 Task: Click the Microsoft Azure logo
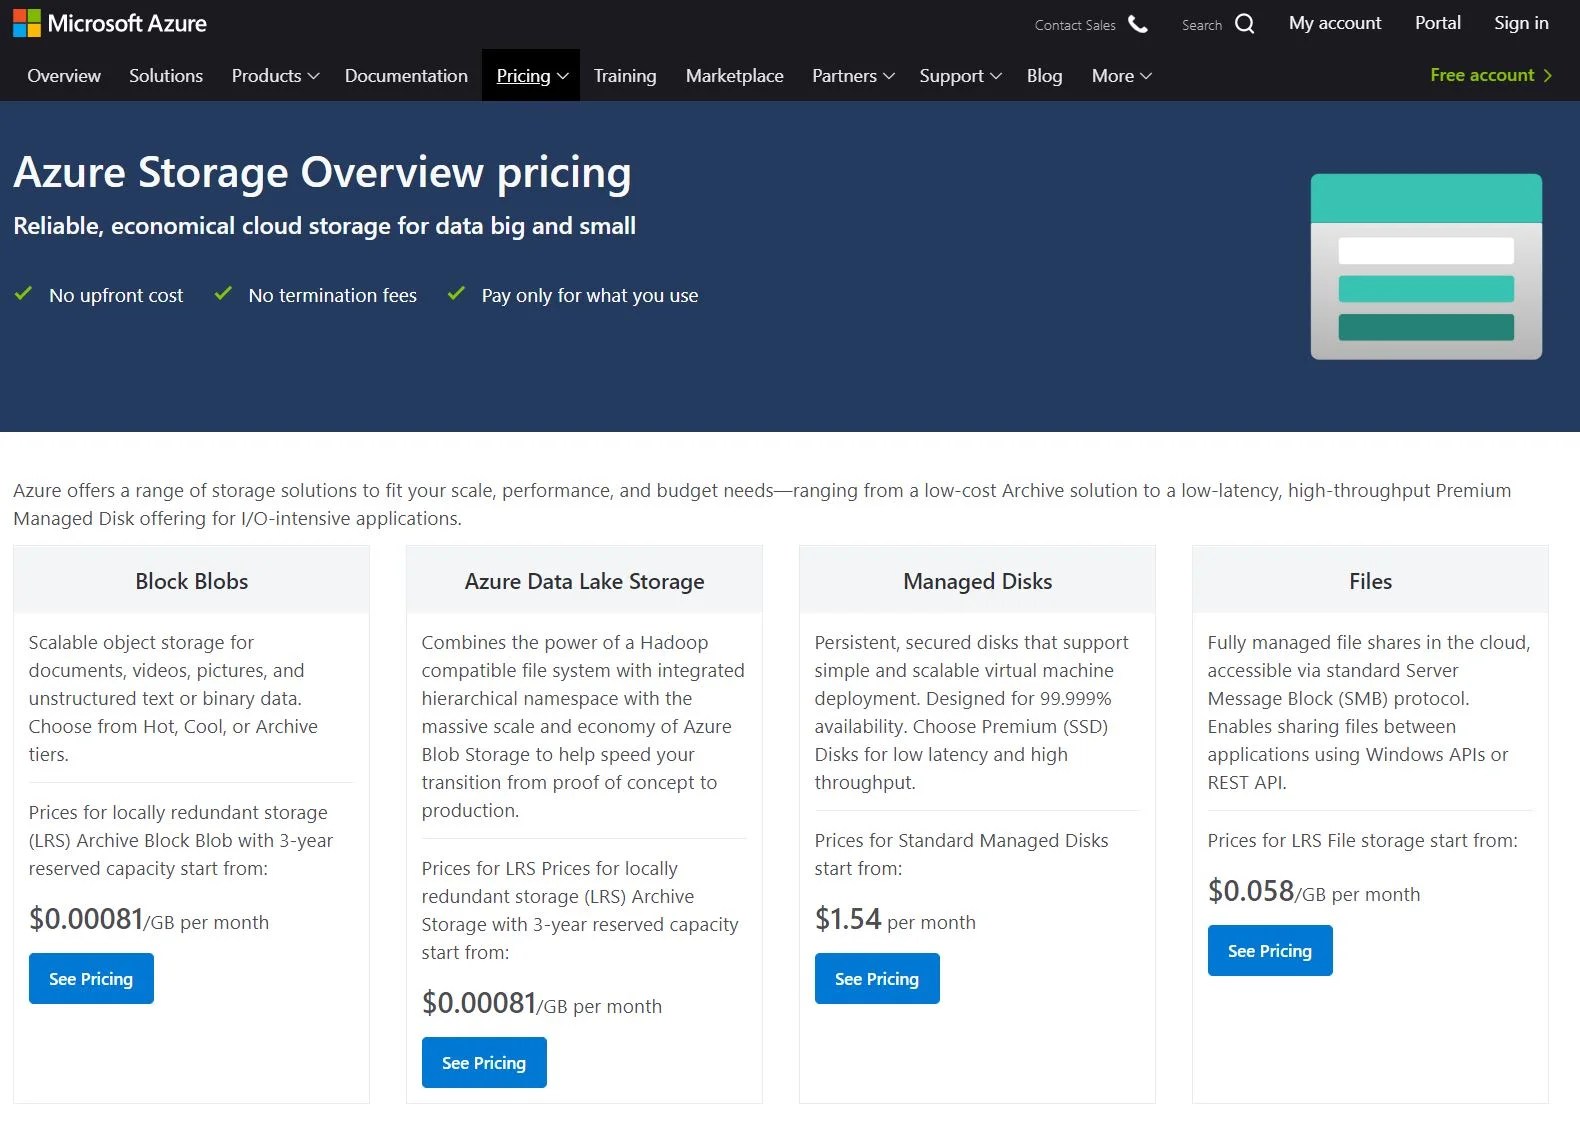click(110, 23)
